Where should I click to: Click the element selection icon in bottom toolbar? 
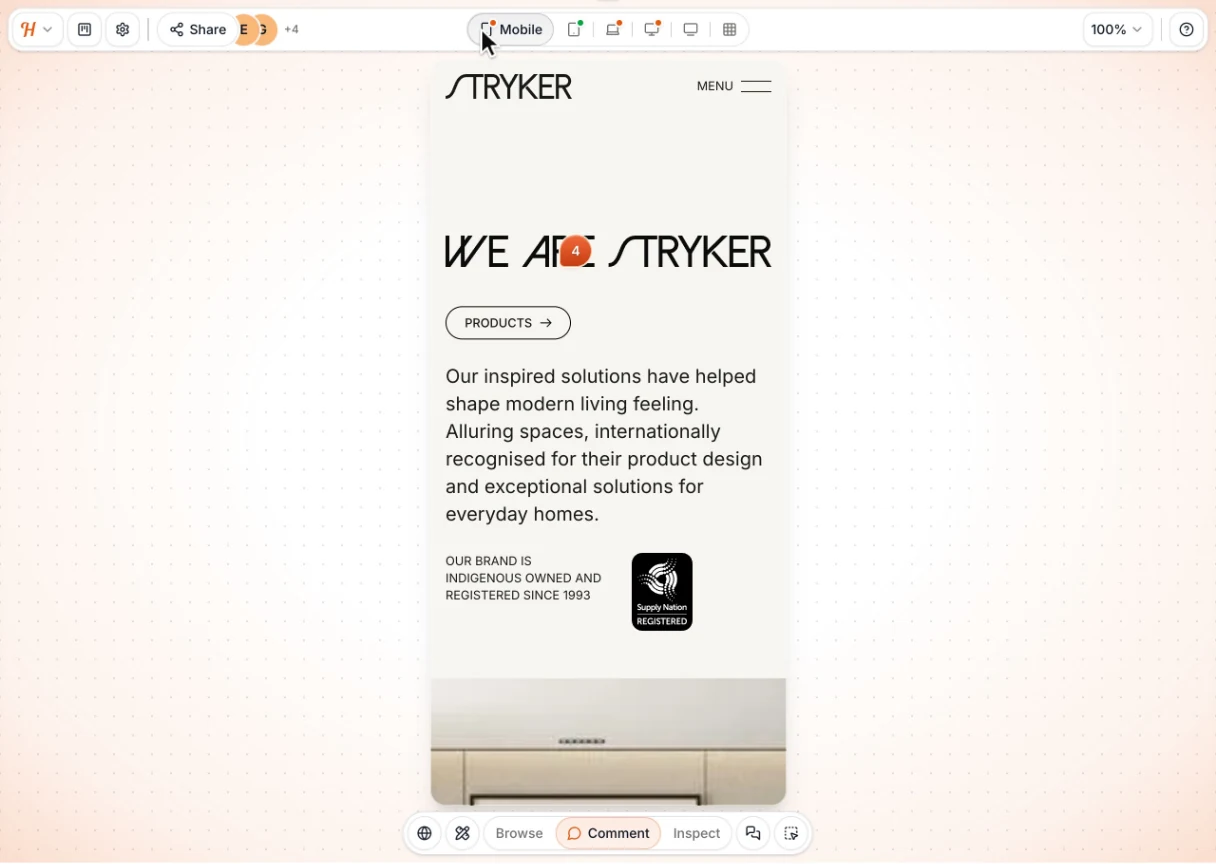pos(791,833)
